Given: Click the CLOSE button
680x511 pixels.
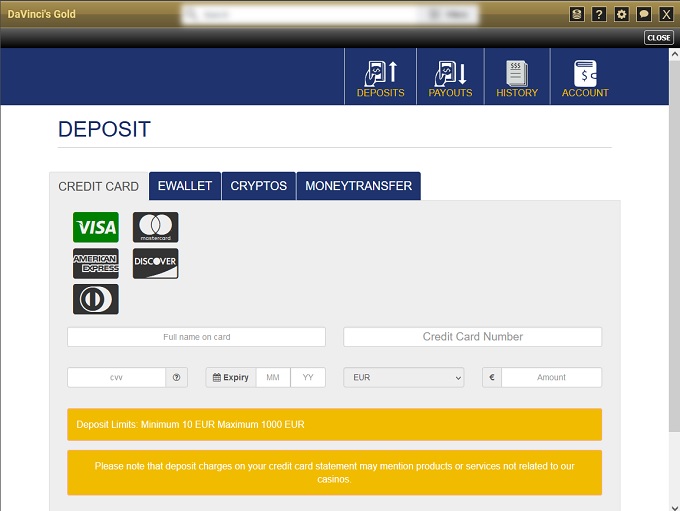Looking at the screenshot, I should 658,38.
